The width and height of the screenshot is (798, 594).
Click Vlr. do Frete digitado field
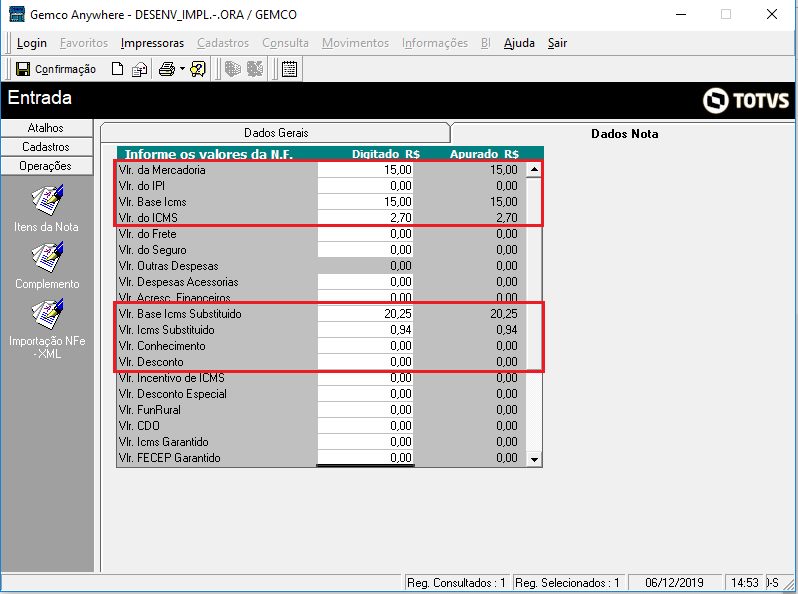(365, 234)
